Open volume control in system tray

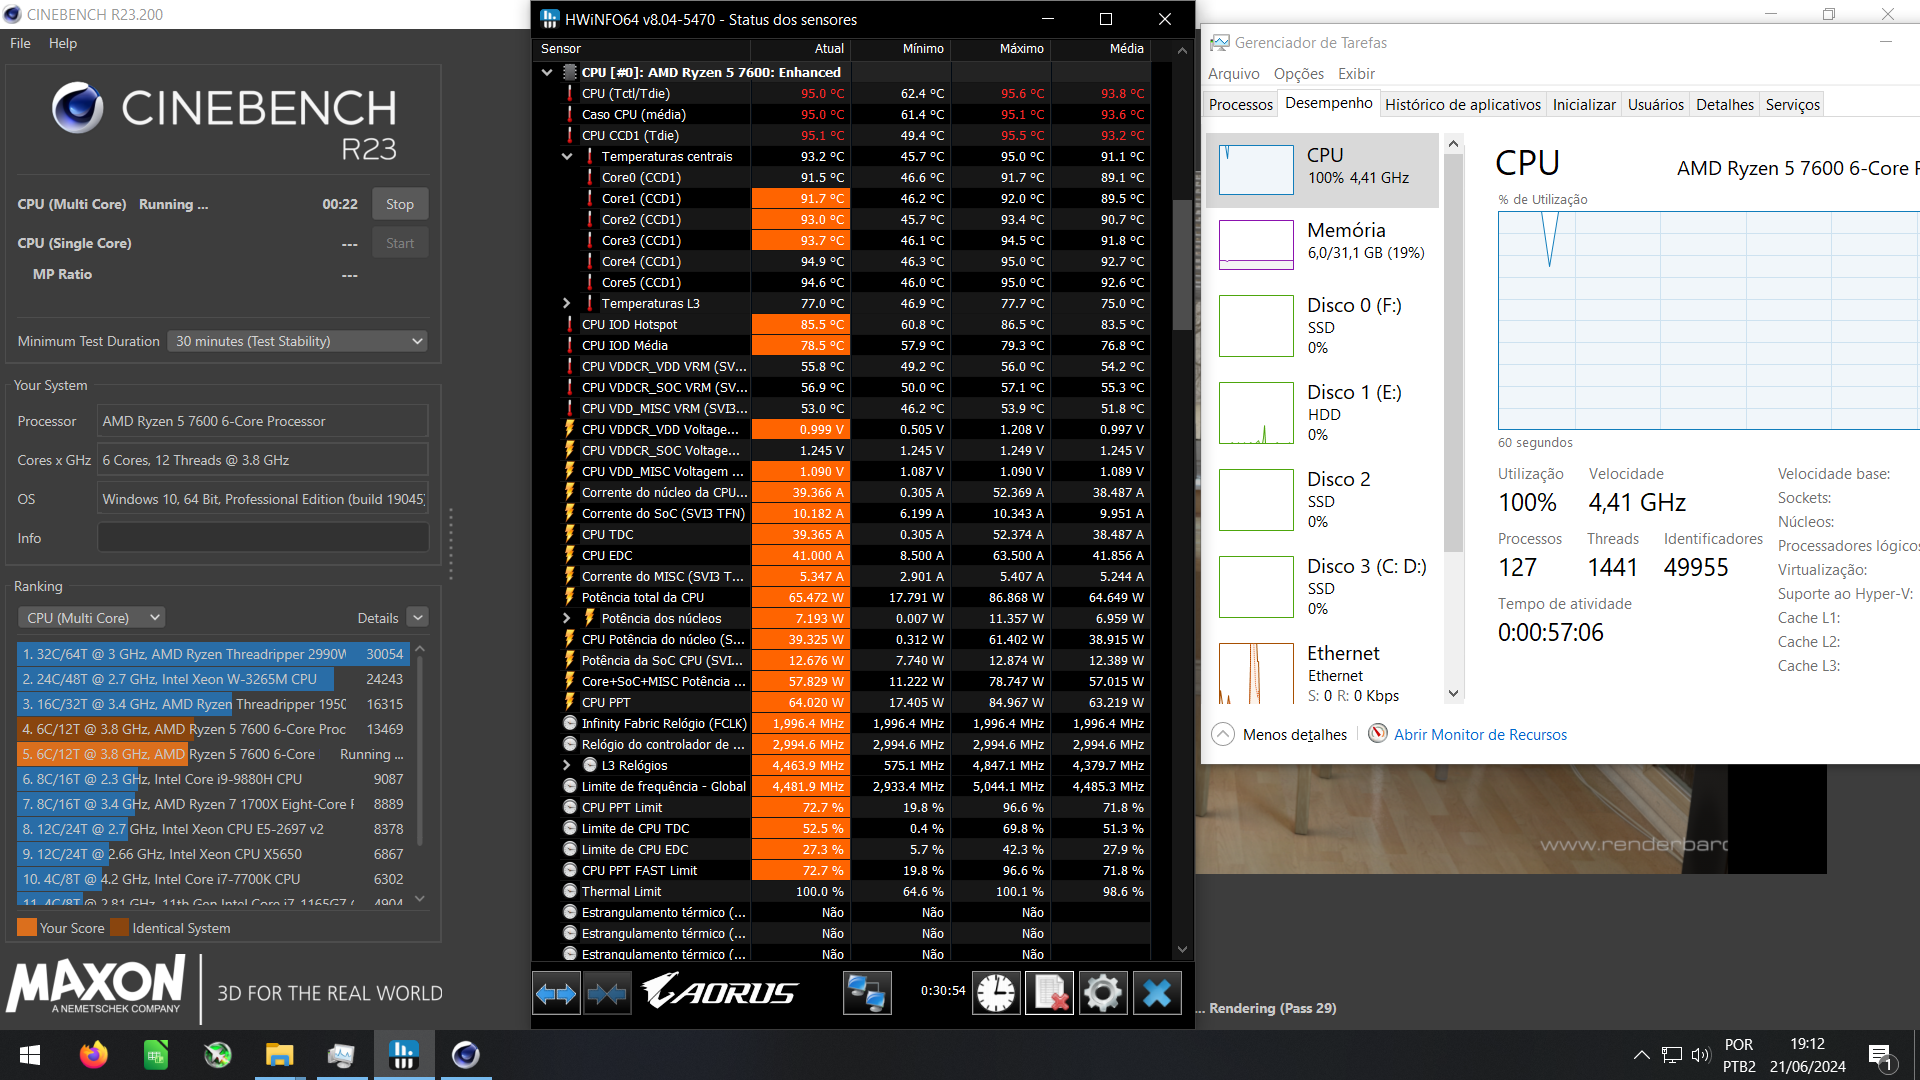pyautogui.click(x=1700, y=1055)
